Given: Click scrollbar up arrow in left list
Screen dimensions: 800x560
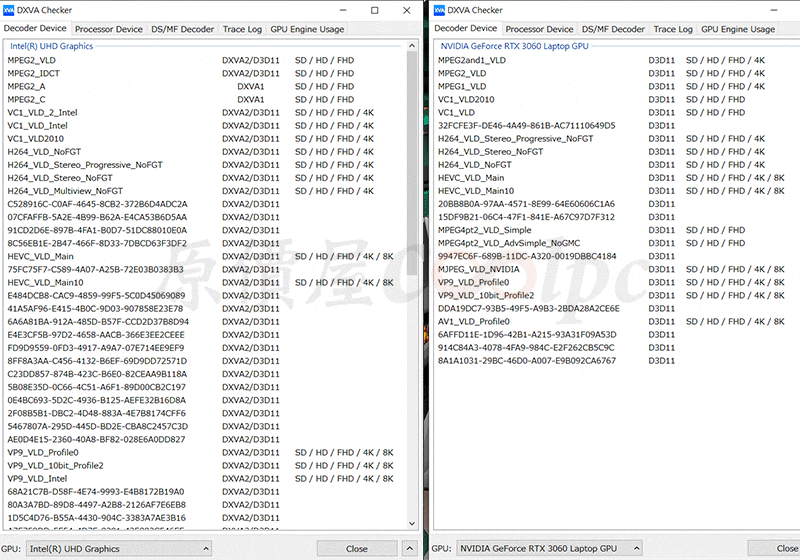Looking at the screenshot, I should (x=412, y=46).
